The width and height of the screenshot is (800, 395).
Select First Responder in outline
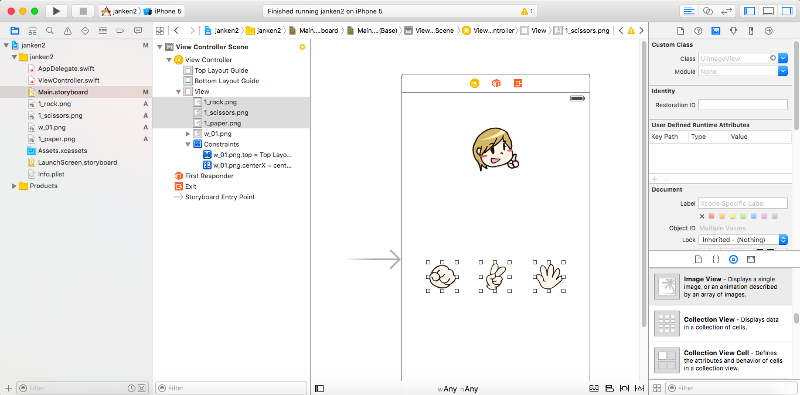pyautogui.click(x=209, y=176)
